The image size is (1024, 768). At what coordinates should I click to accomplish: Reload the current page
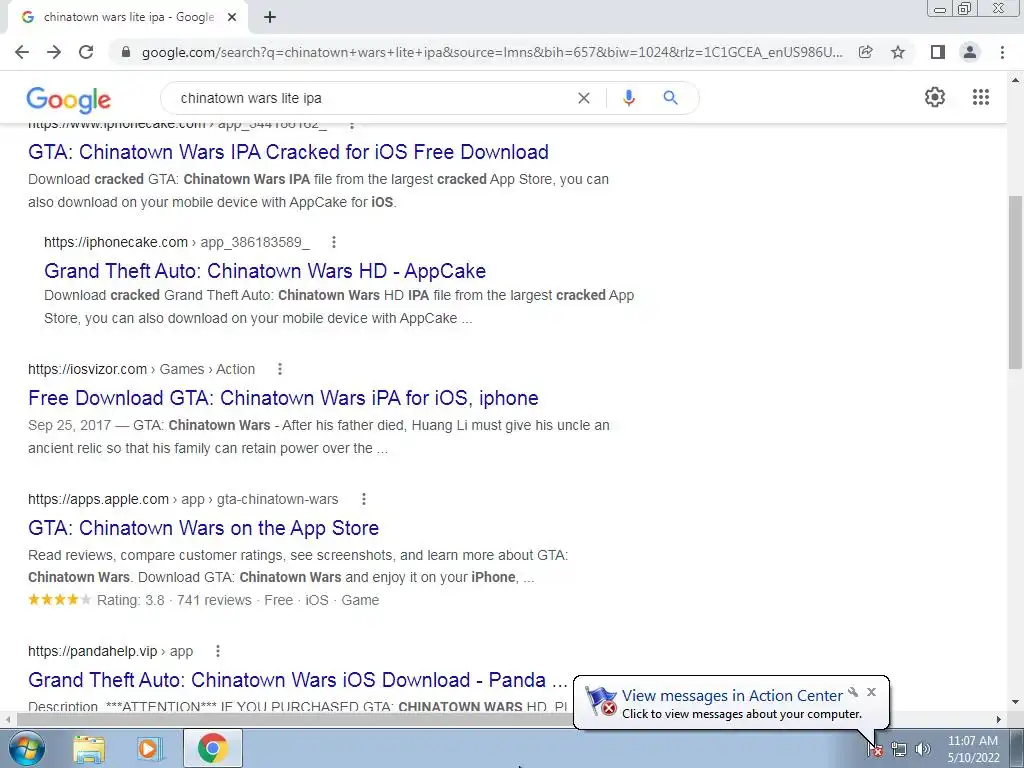86,52
